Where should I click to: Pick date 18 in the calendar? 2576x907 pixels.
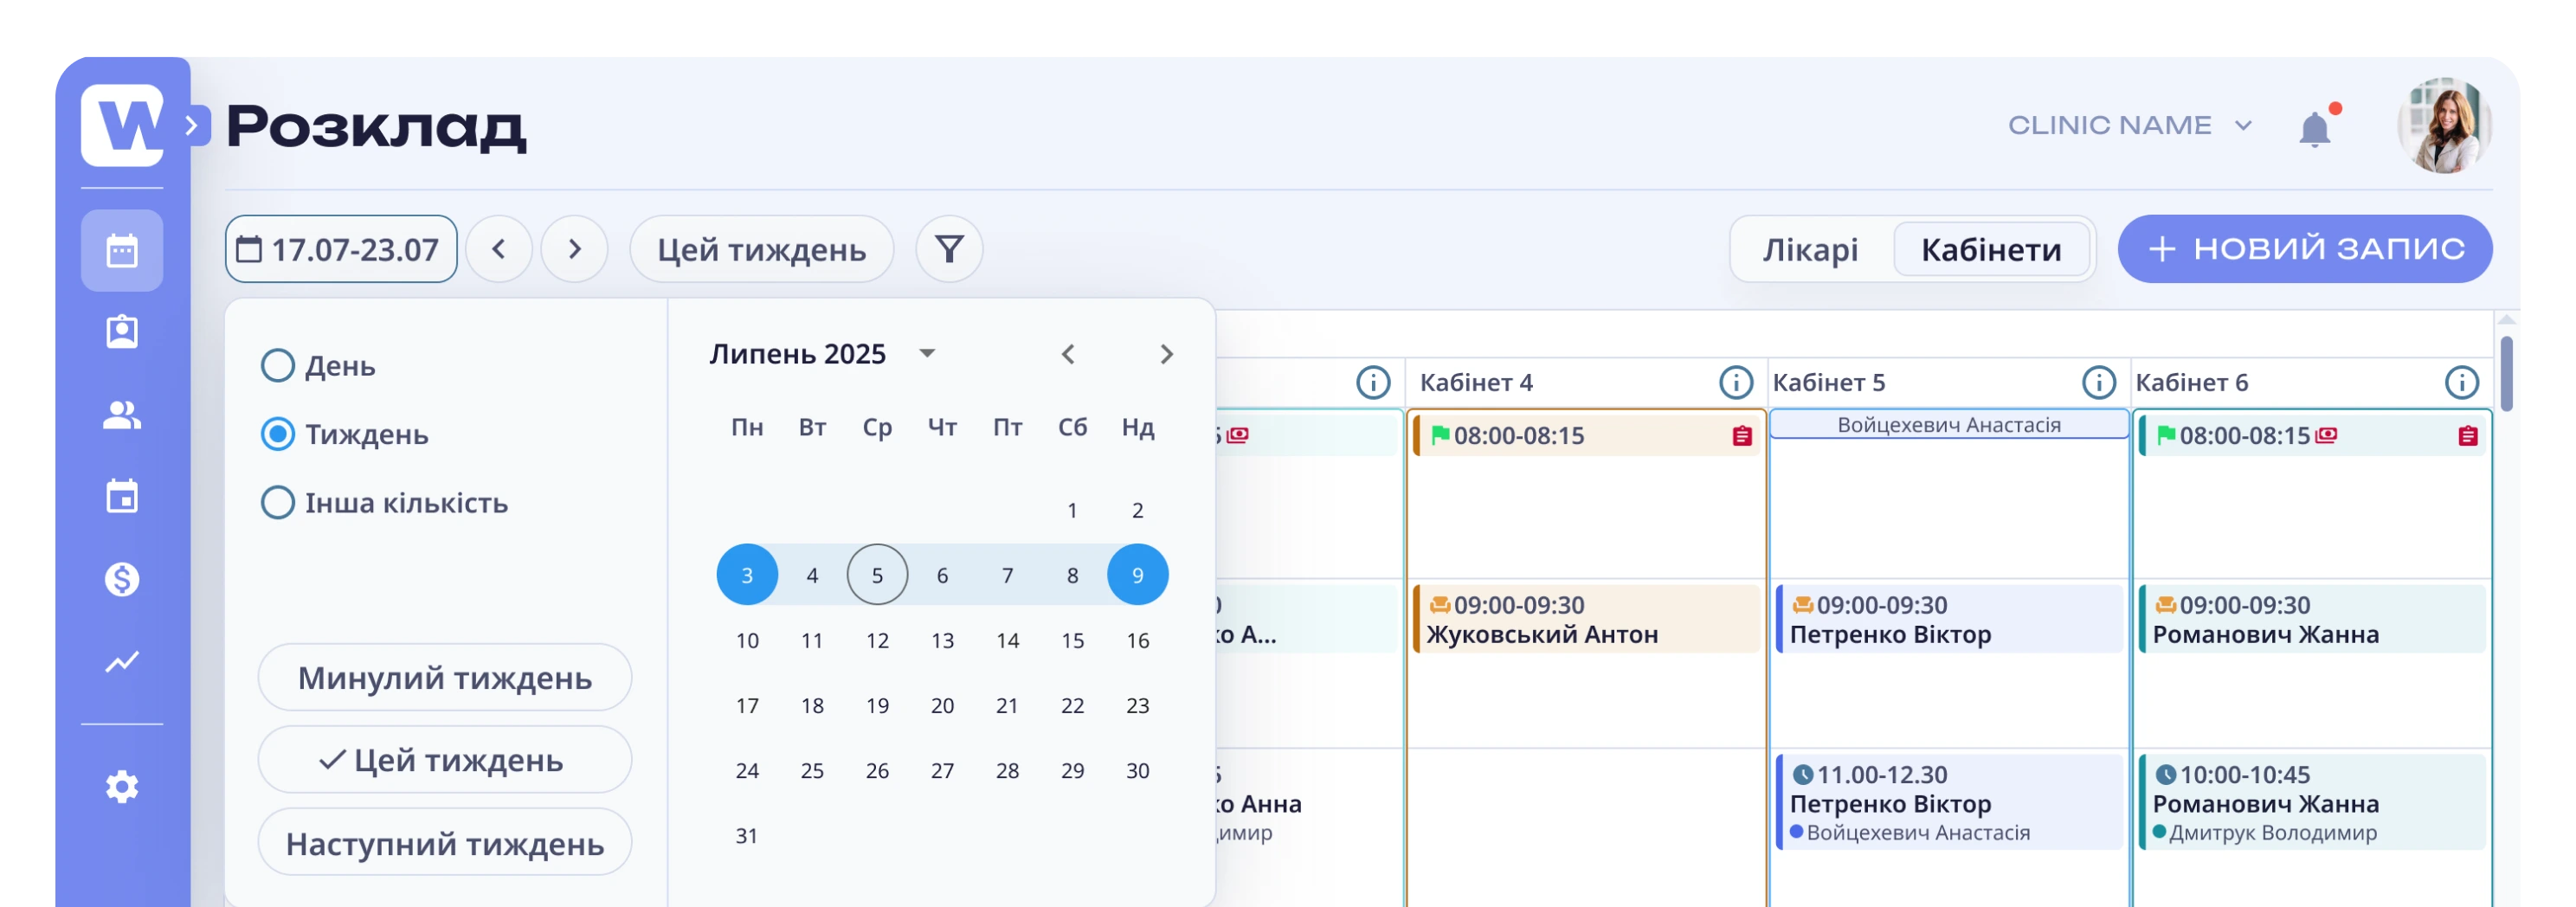(812, 706)
